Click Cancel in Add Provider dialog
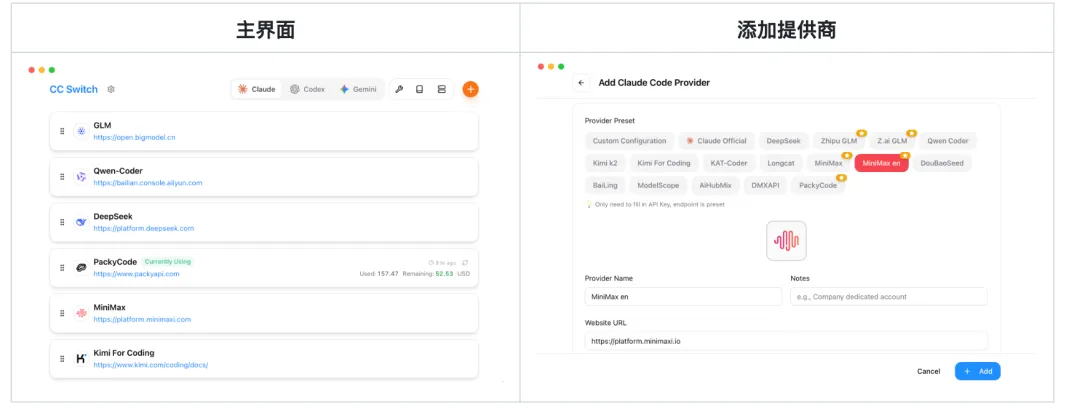 (928, 372)
